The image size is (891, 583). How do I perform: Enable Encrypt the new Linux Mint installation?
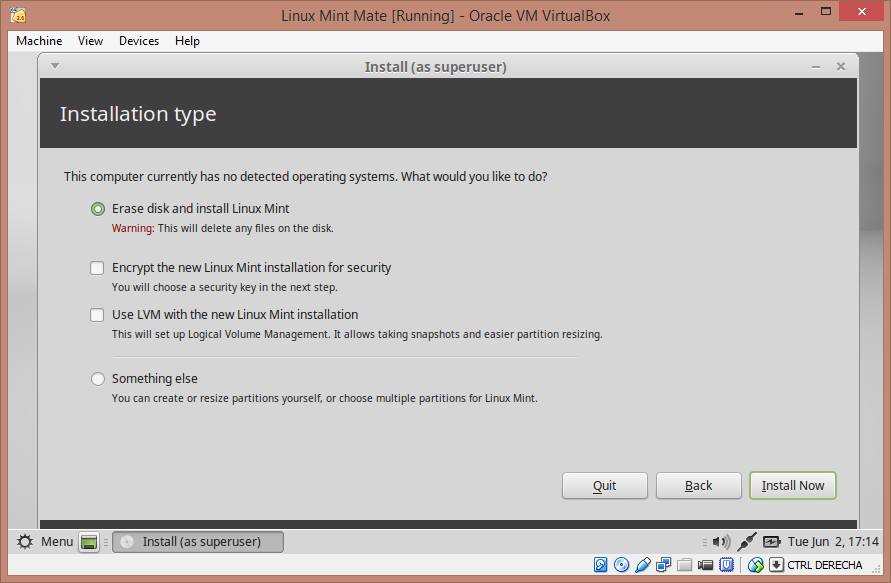click(x=97, y=268)
